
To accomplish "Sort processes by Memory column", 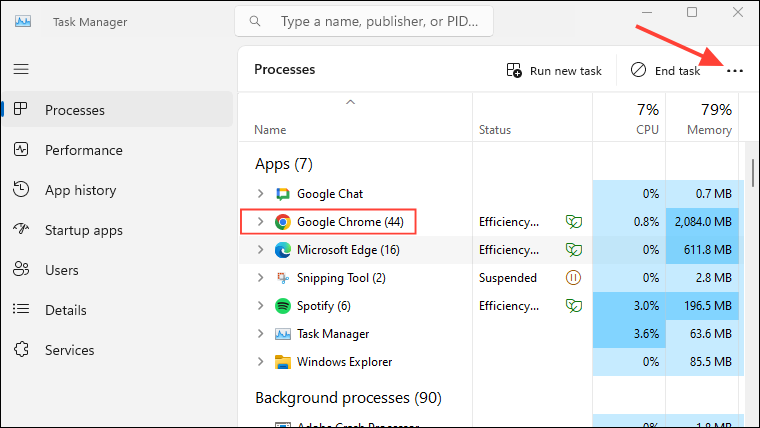I will tap(709, 118).
